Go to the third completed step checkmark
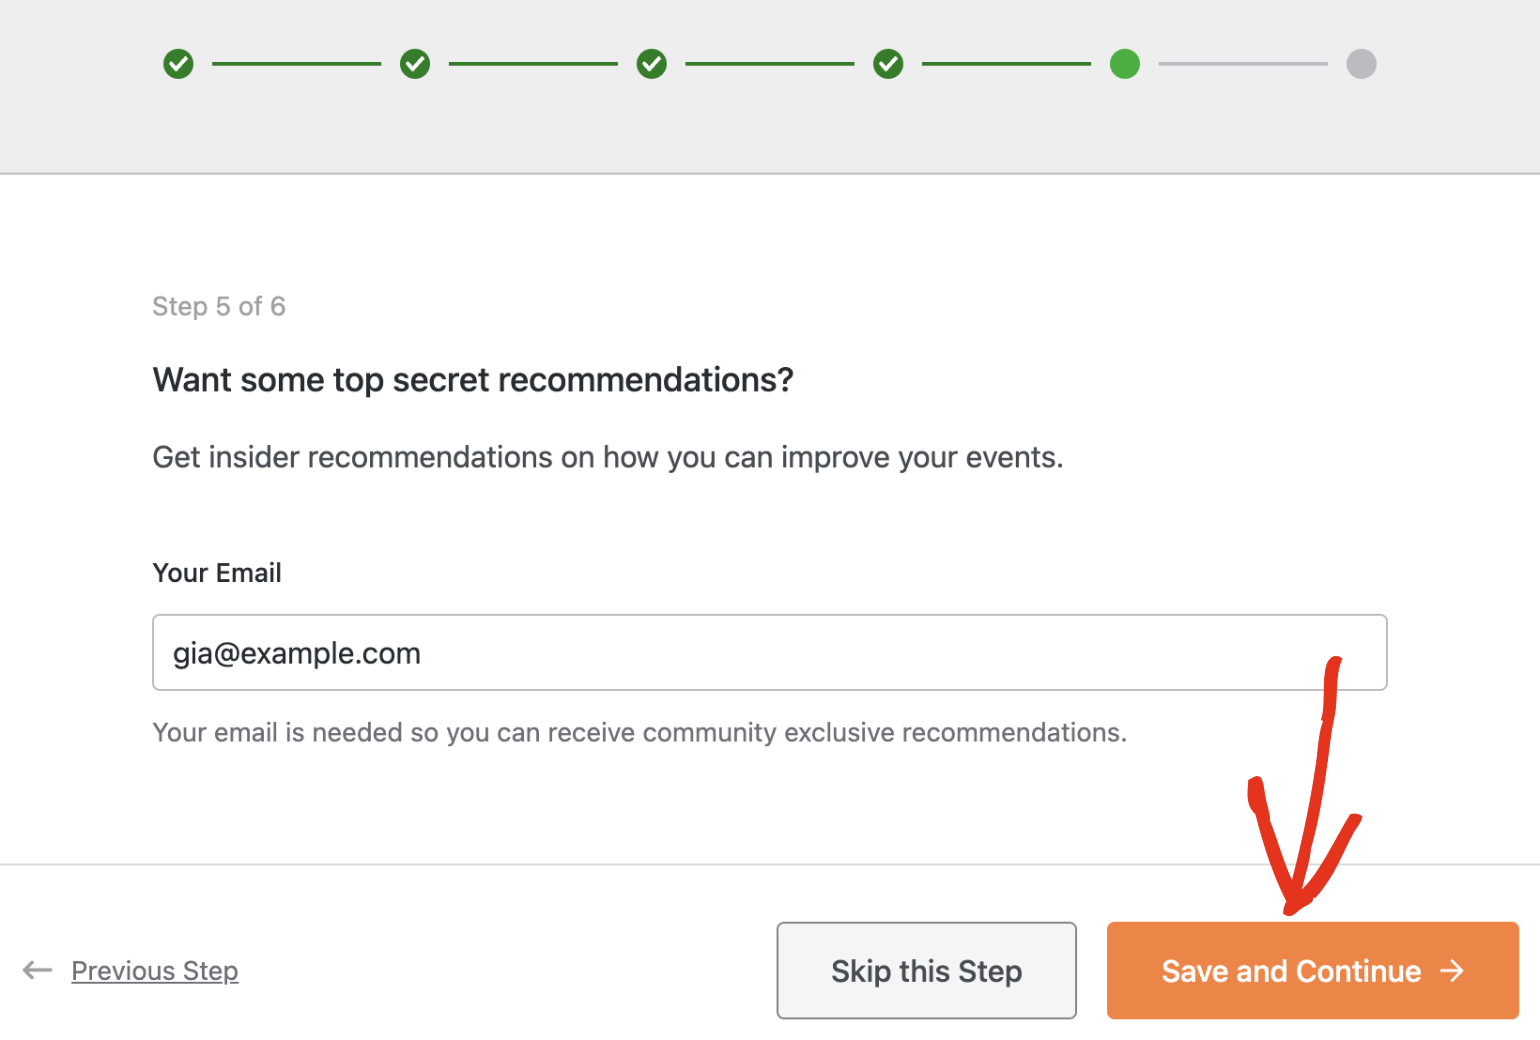Image resolution: width=1540 pixels, height=1040 pixels. [652, 64]
